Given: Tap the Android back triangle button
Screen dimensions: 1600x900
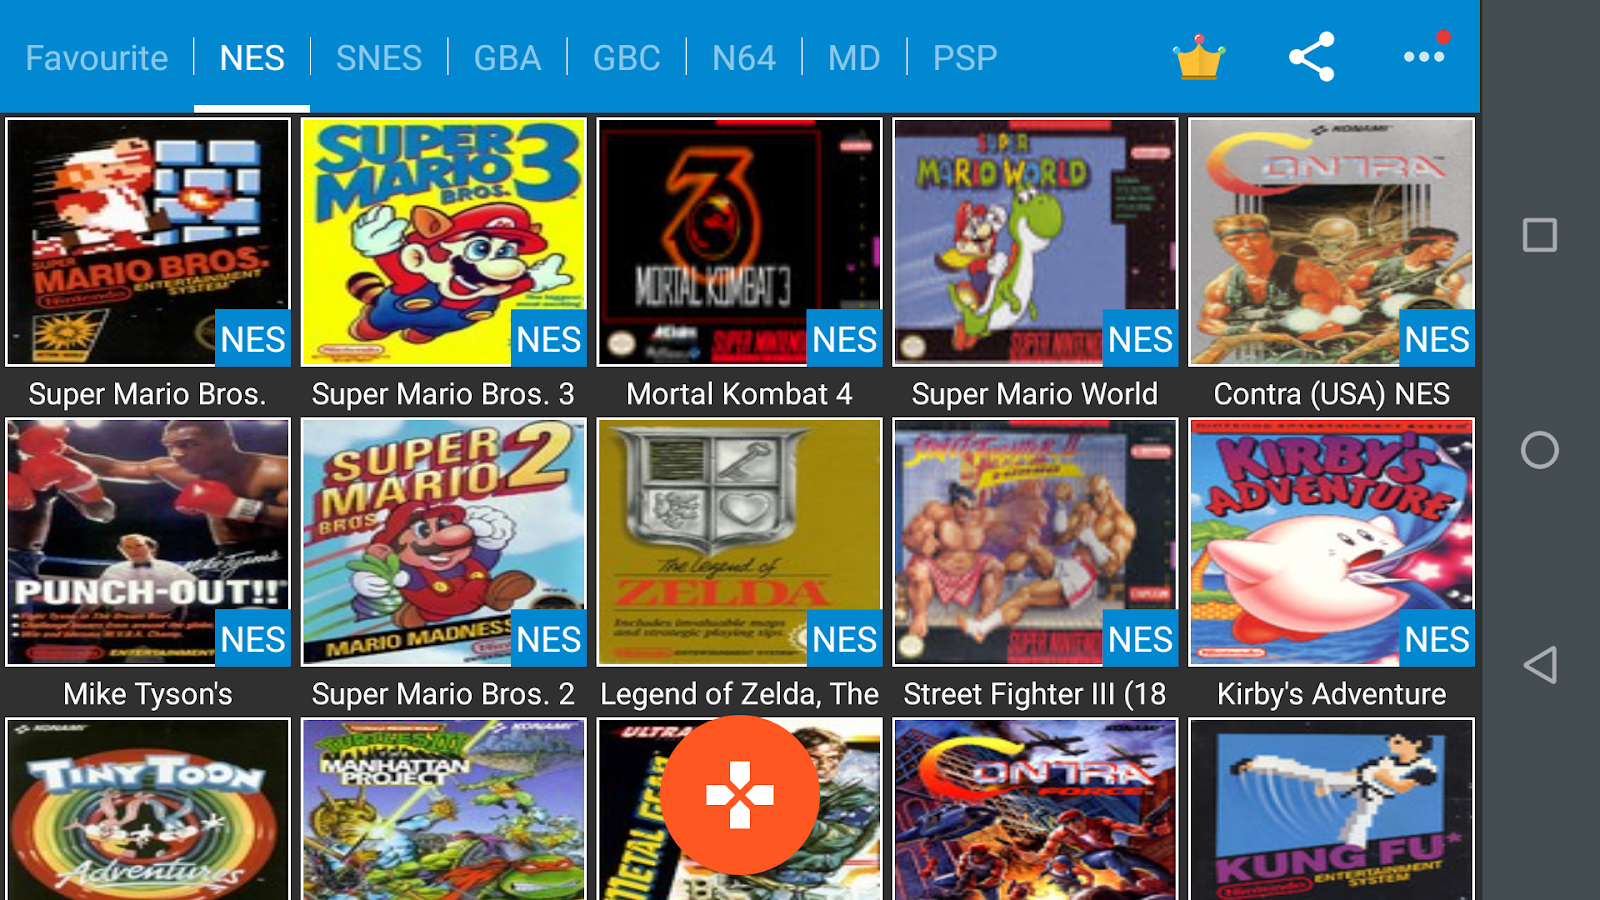Looking at the screenshot, I should coord(1540,665).
